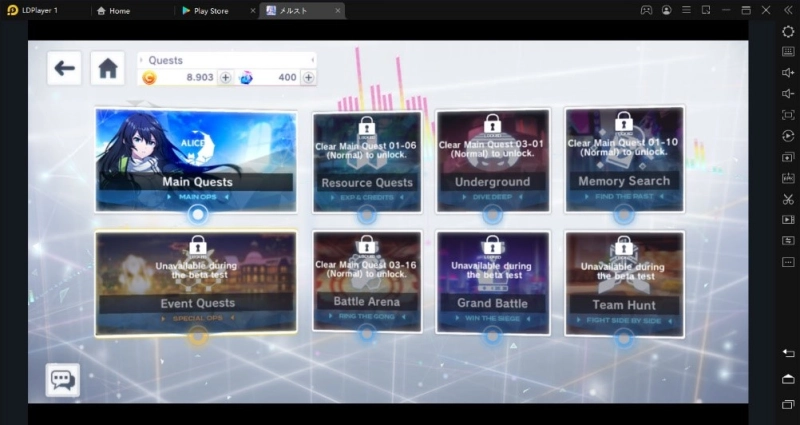Install an APK file
The image size is (800, 425).
pyautogui.click(x=788, y=178)
